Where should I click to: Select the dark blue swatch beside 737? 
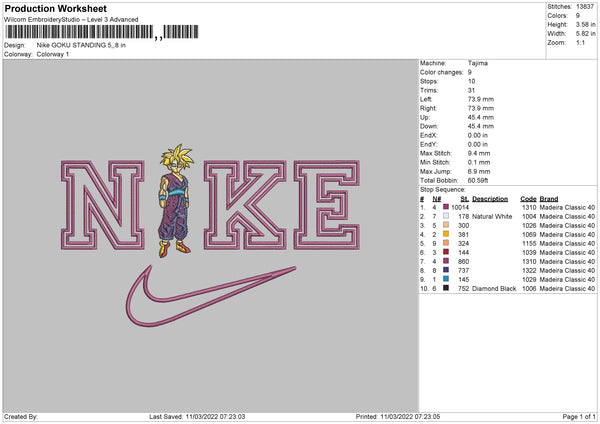pyautogui.click(x=446, y=270)
